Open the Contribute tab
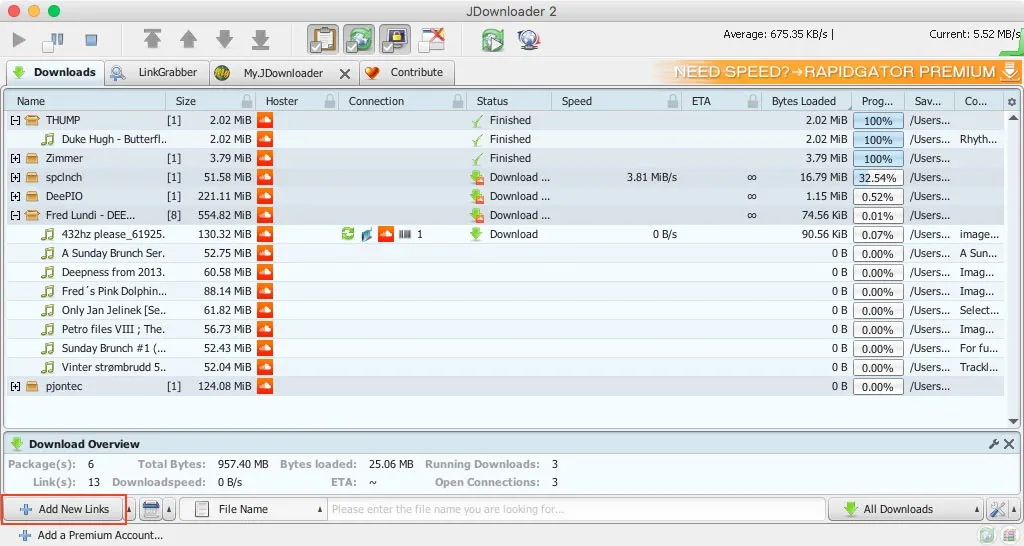This screenshot has height=546, width=1024. click(406, 72)
